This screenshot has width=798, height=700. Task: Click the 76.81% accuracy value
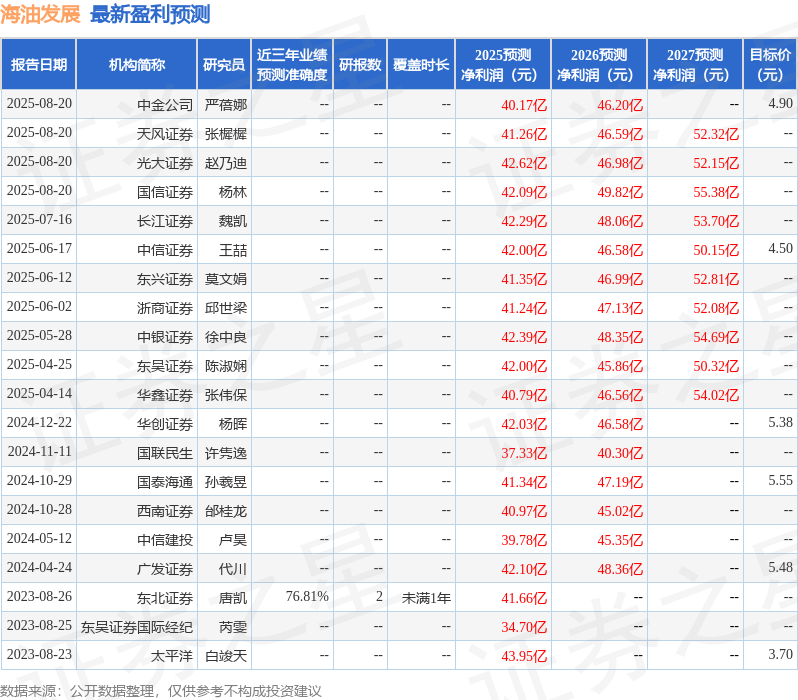(x=307, y=597)
